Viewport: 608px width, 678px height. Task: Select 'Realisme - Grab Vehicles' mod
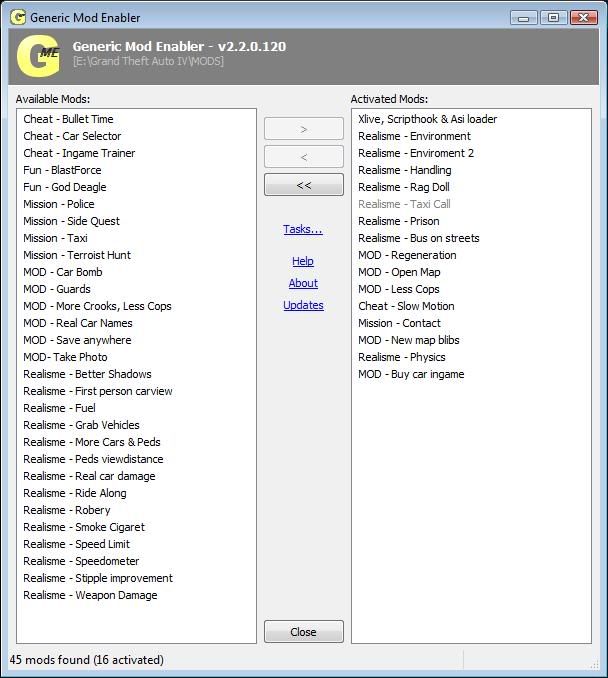[x=81, y=425]
